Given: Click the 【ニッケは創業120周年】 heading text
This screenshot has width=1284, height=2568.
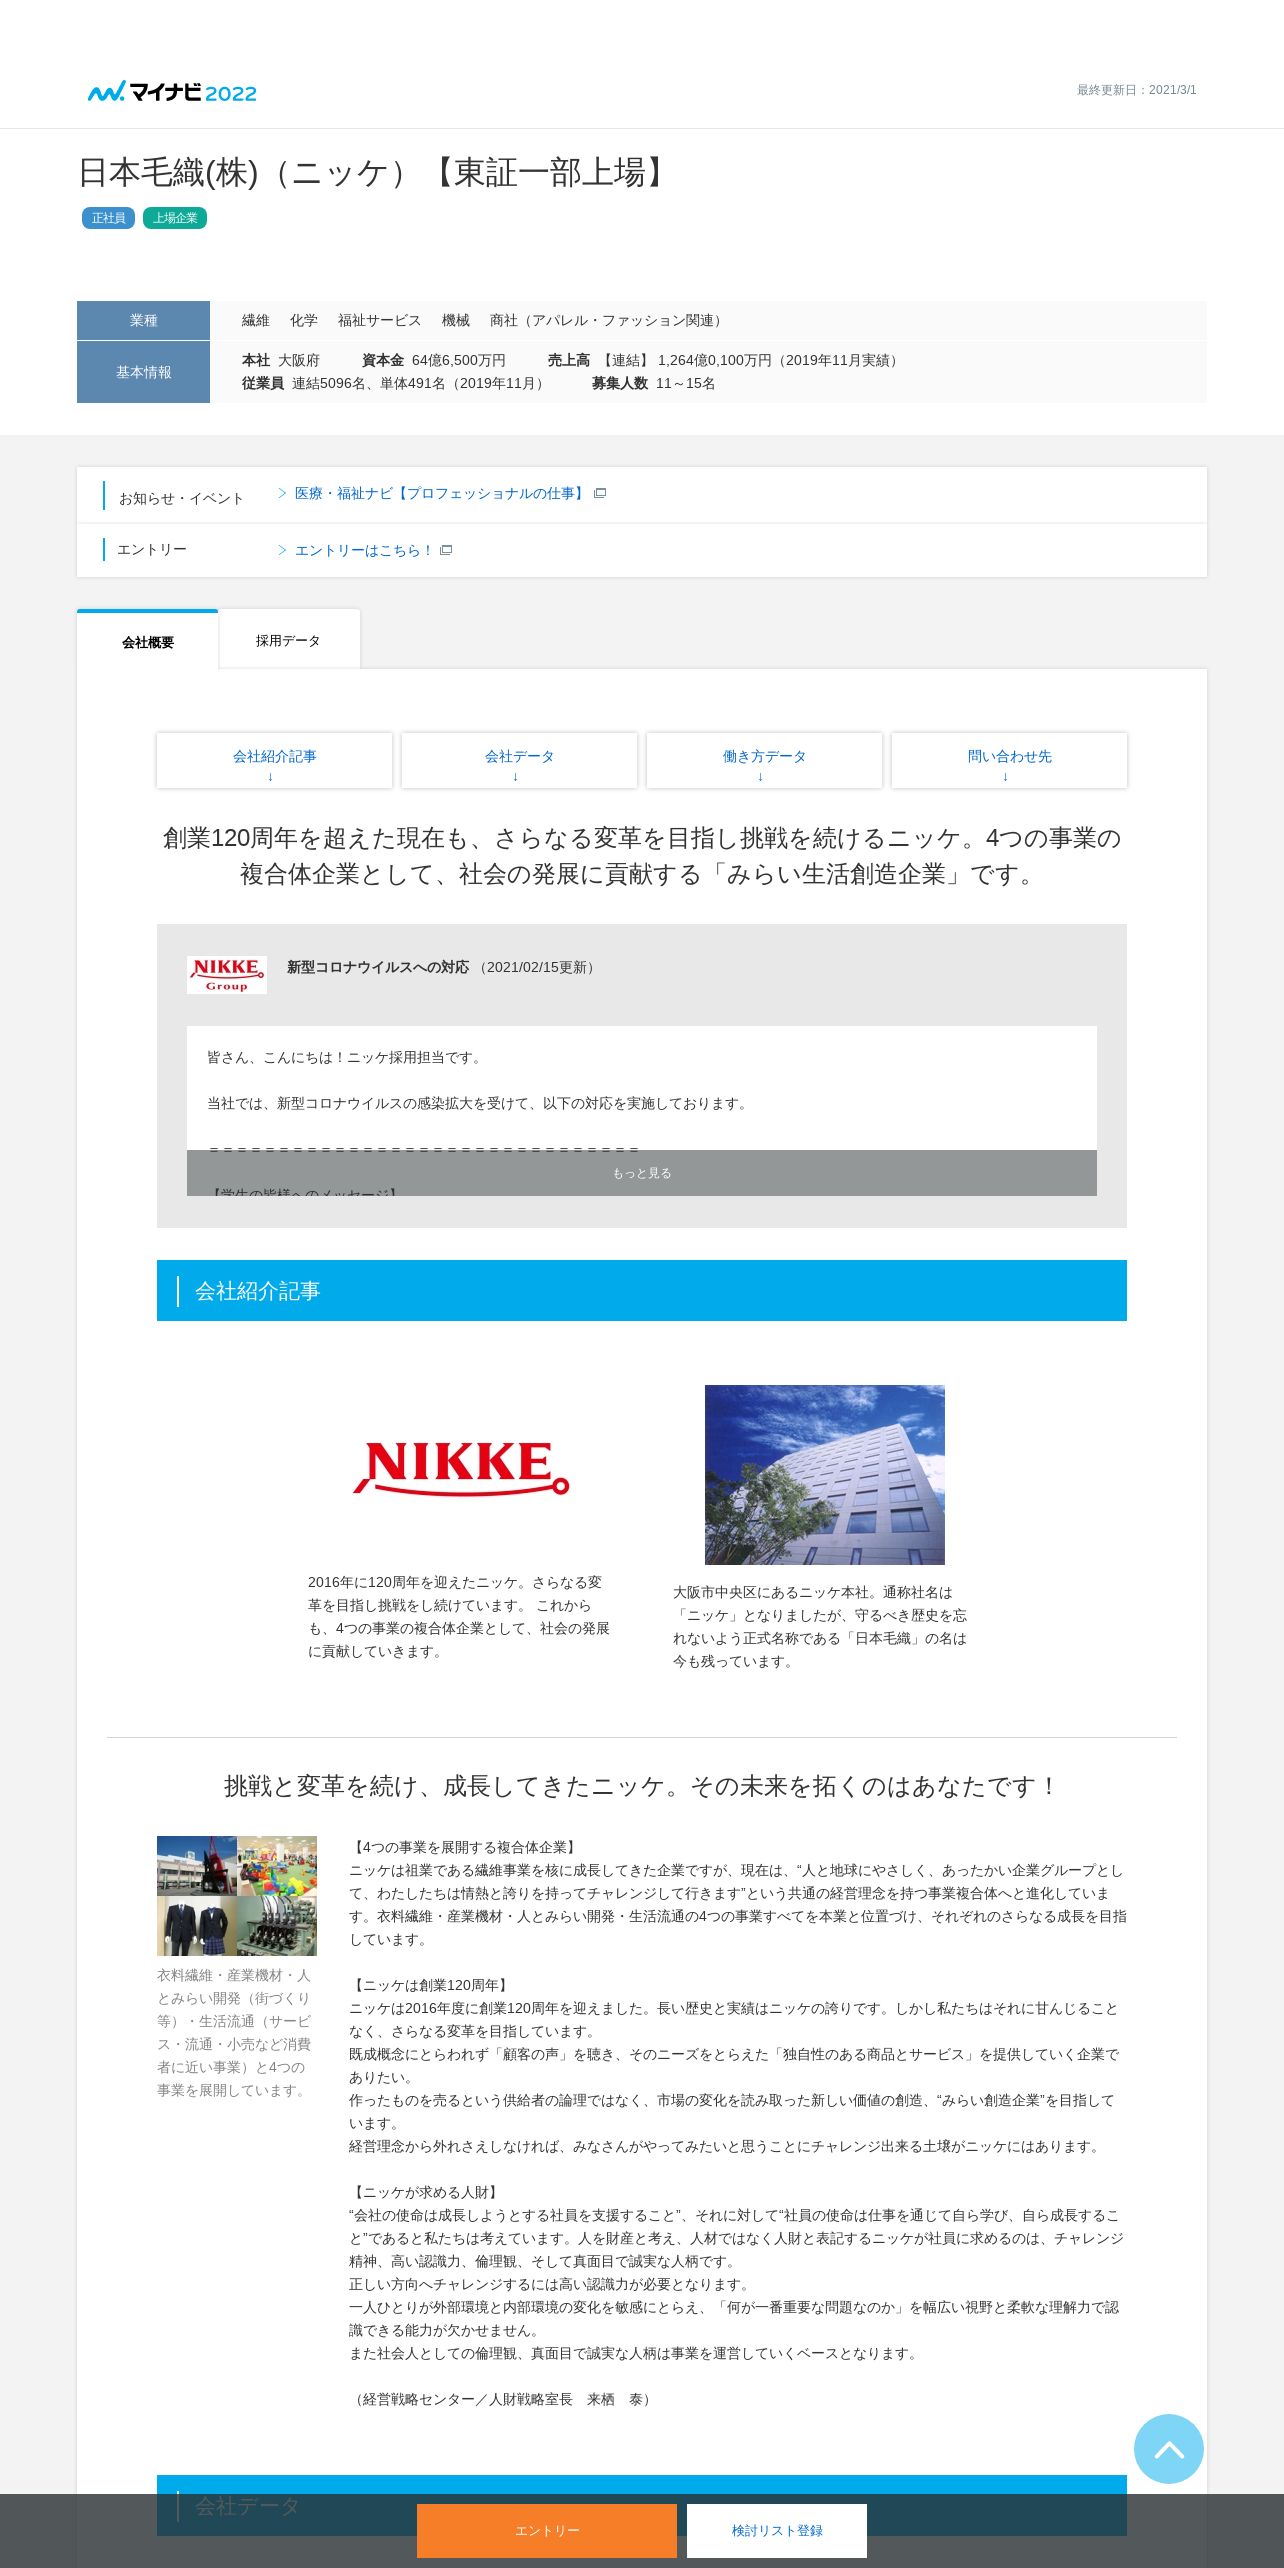Looking at the screenshot, I should tap(432, 1985).
